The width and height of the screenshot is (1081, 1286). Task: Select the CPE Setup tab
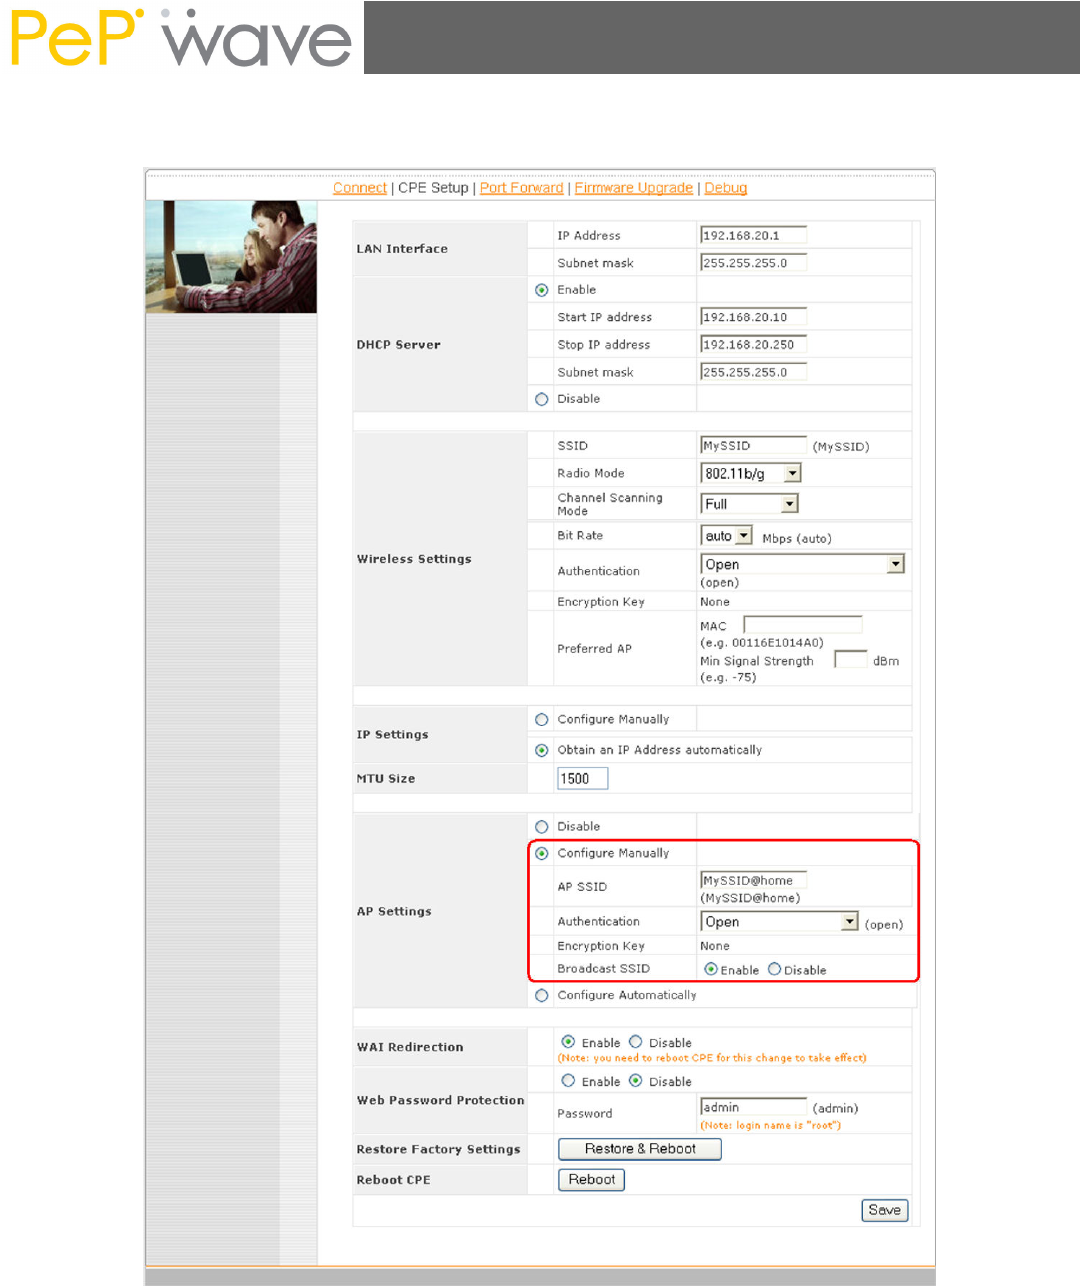pos(433,188)
